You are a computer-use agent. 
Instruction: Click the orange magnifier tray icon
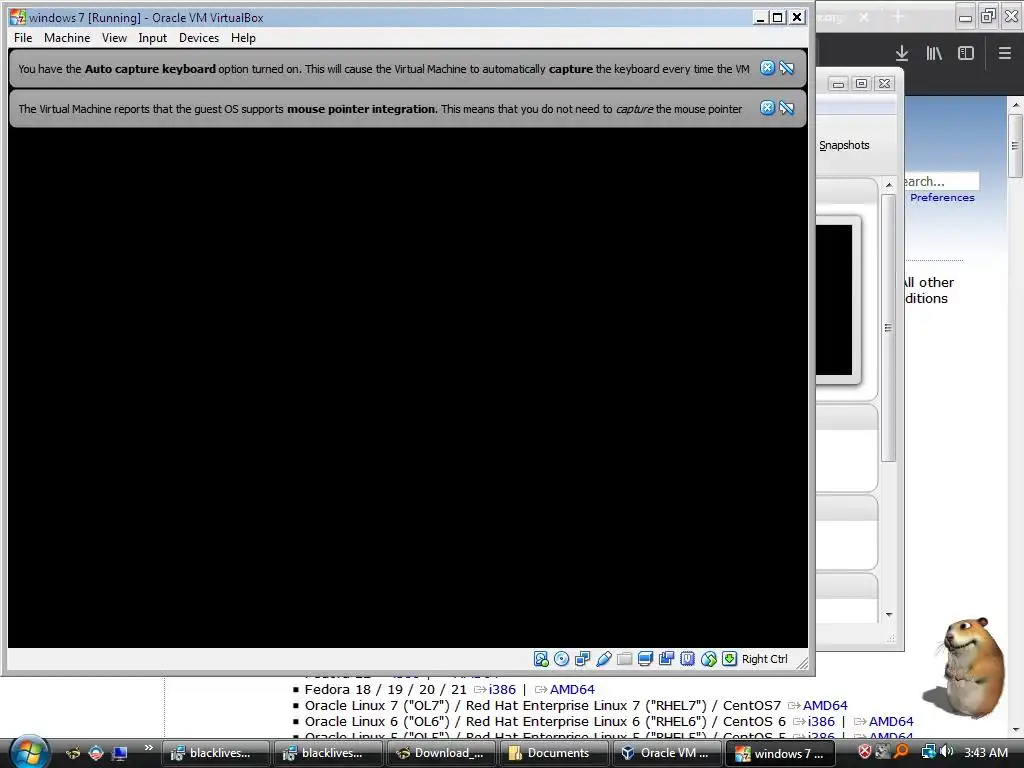pyautogui.click(x=902, y=752)
